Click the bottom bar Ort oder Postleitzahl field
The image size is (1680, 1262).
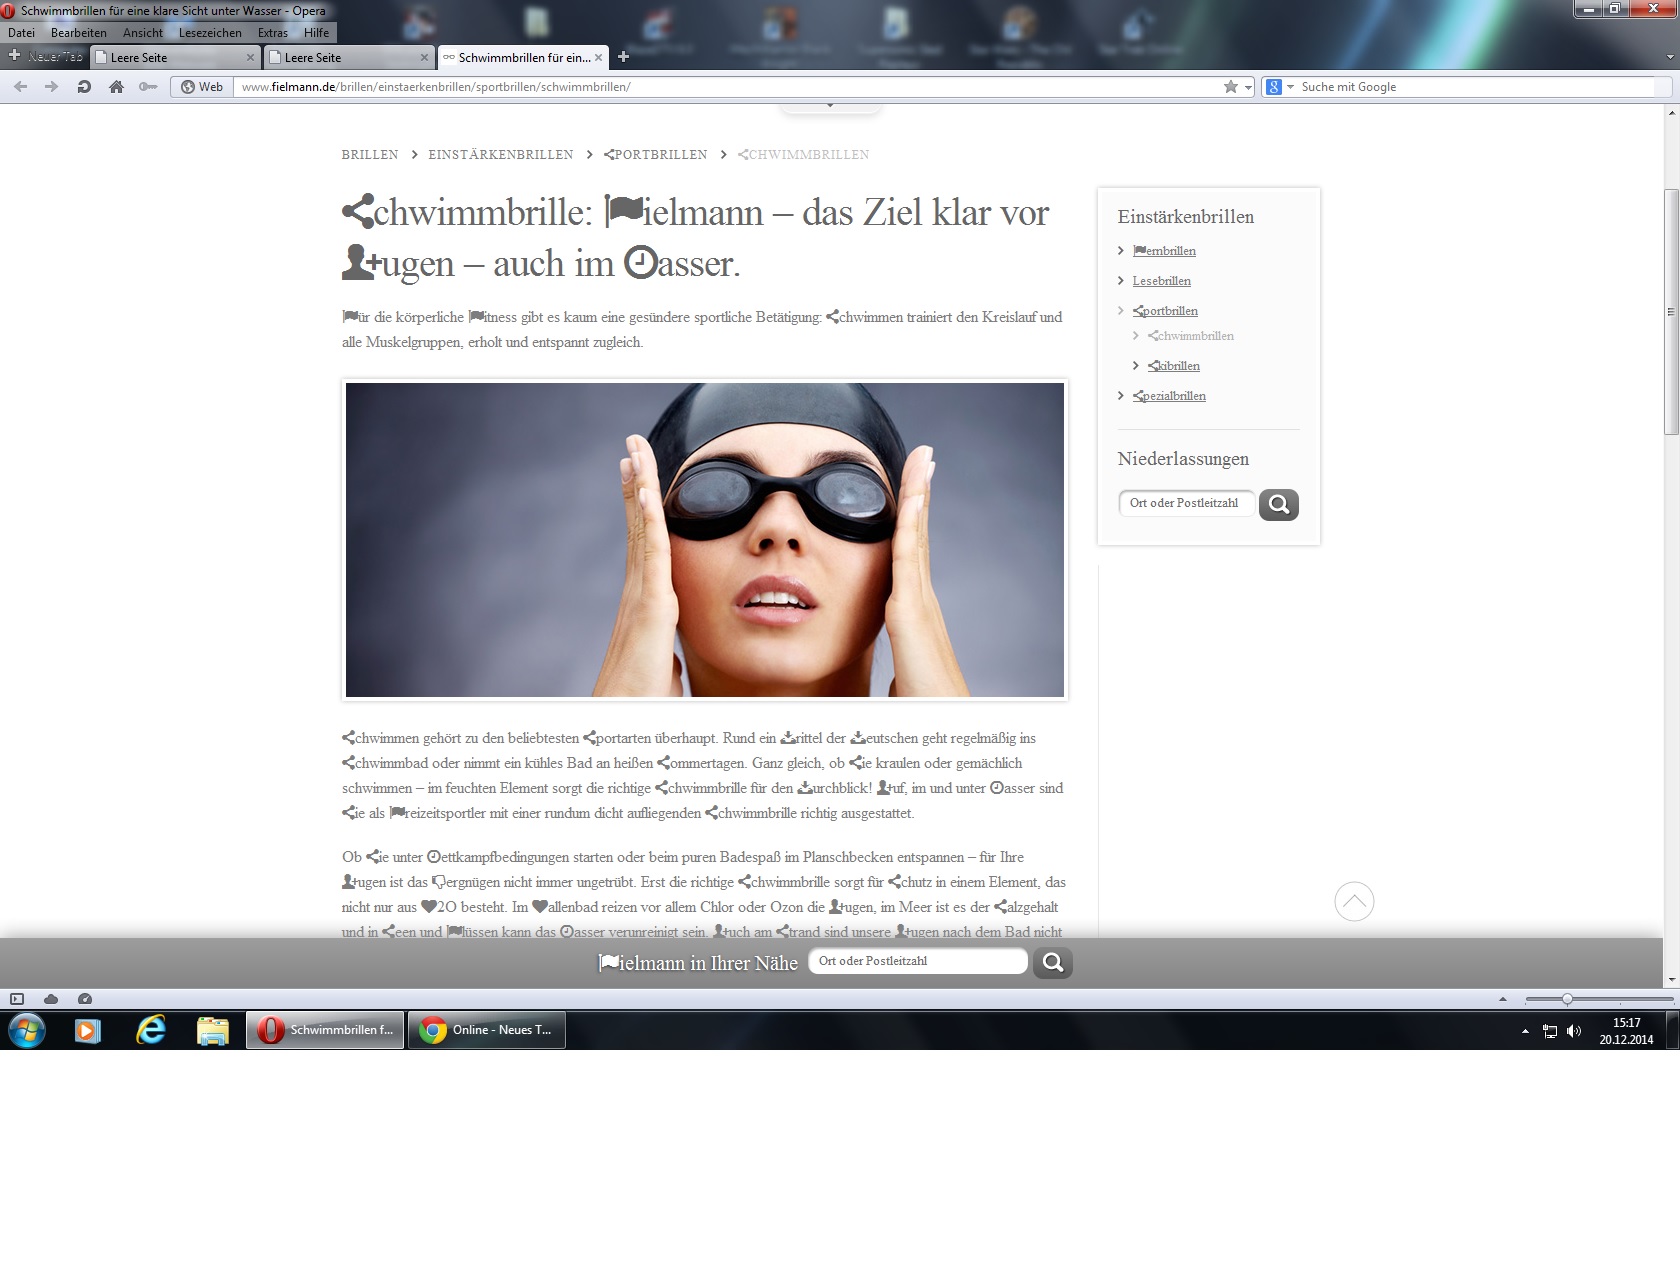click(x=917, y=961)
